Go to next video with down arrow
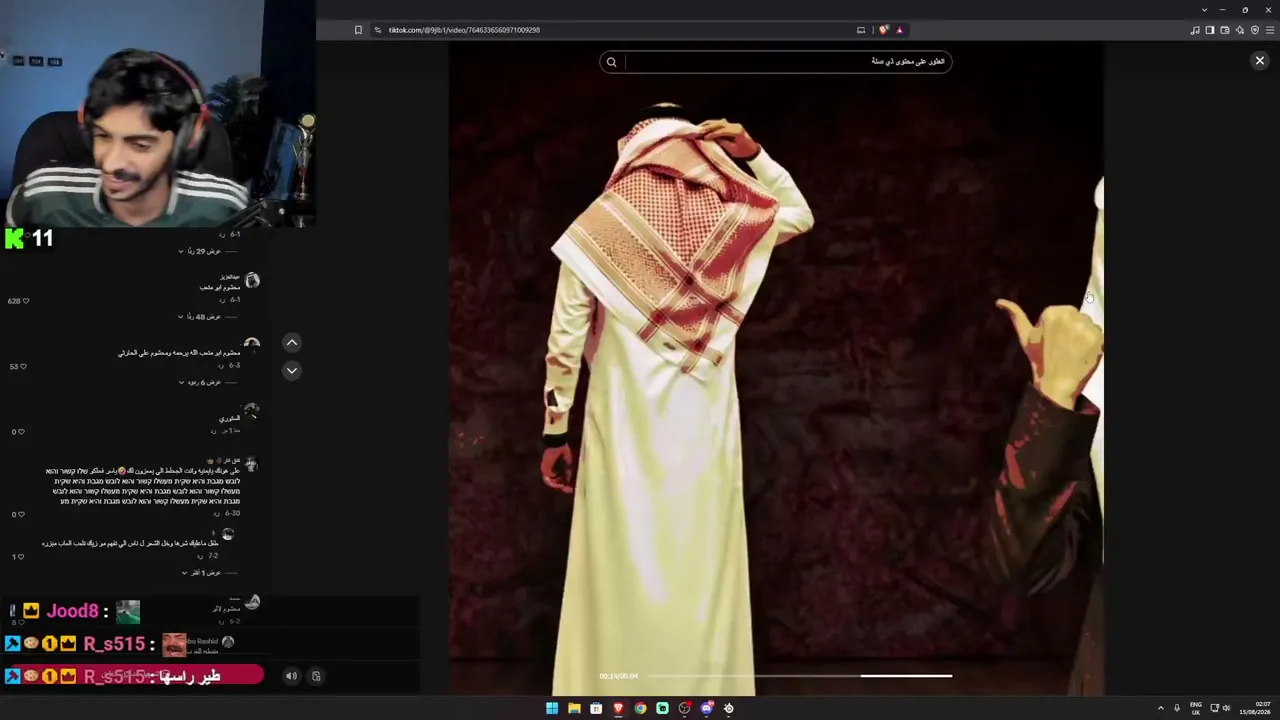Screen dimensions: 1280x720 [292, 370]
